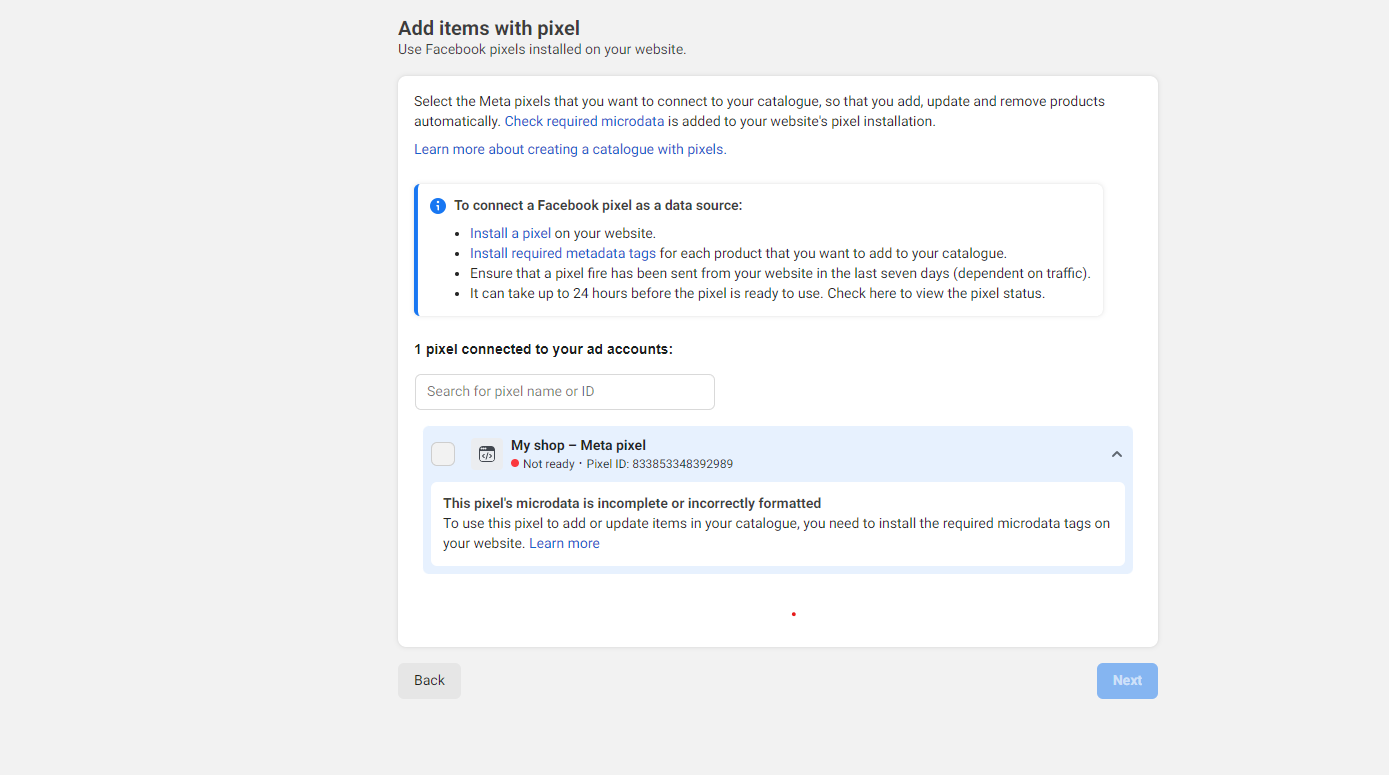The height and width of the screenshot is (775, 1389).
Task: Click the Add items with pixel heading
Action: coord(489,28)
